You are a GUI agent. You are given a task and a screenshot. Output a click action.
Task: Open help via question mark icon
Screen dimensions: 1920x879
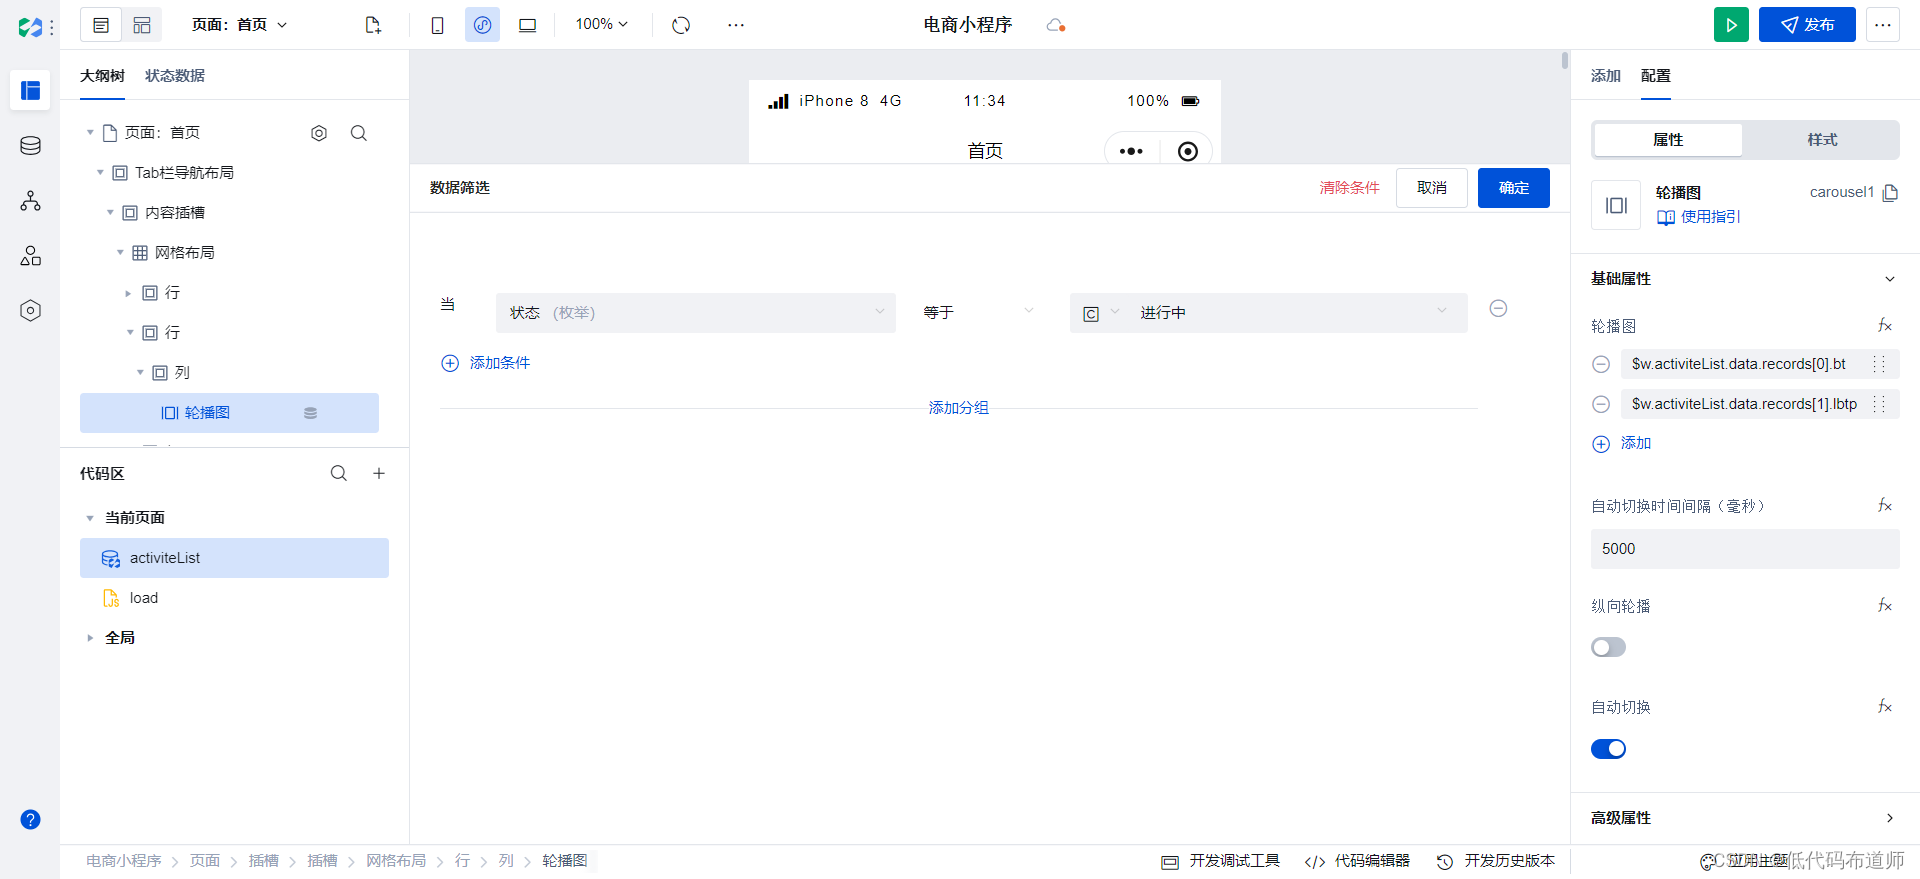click(x=30, y=820)
